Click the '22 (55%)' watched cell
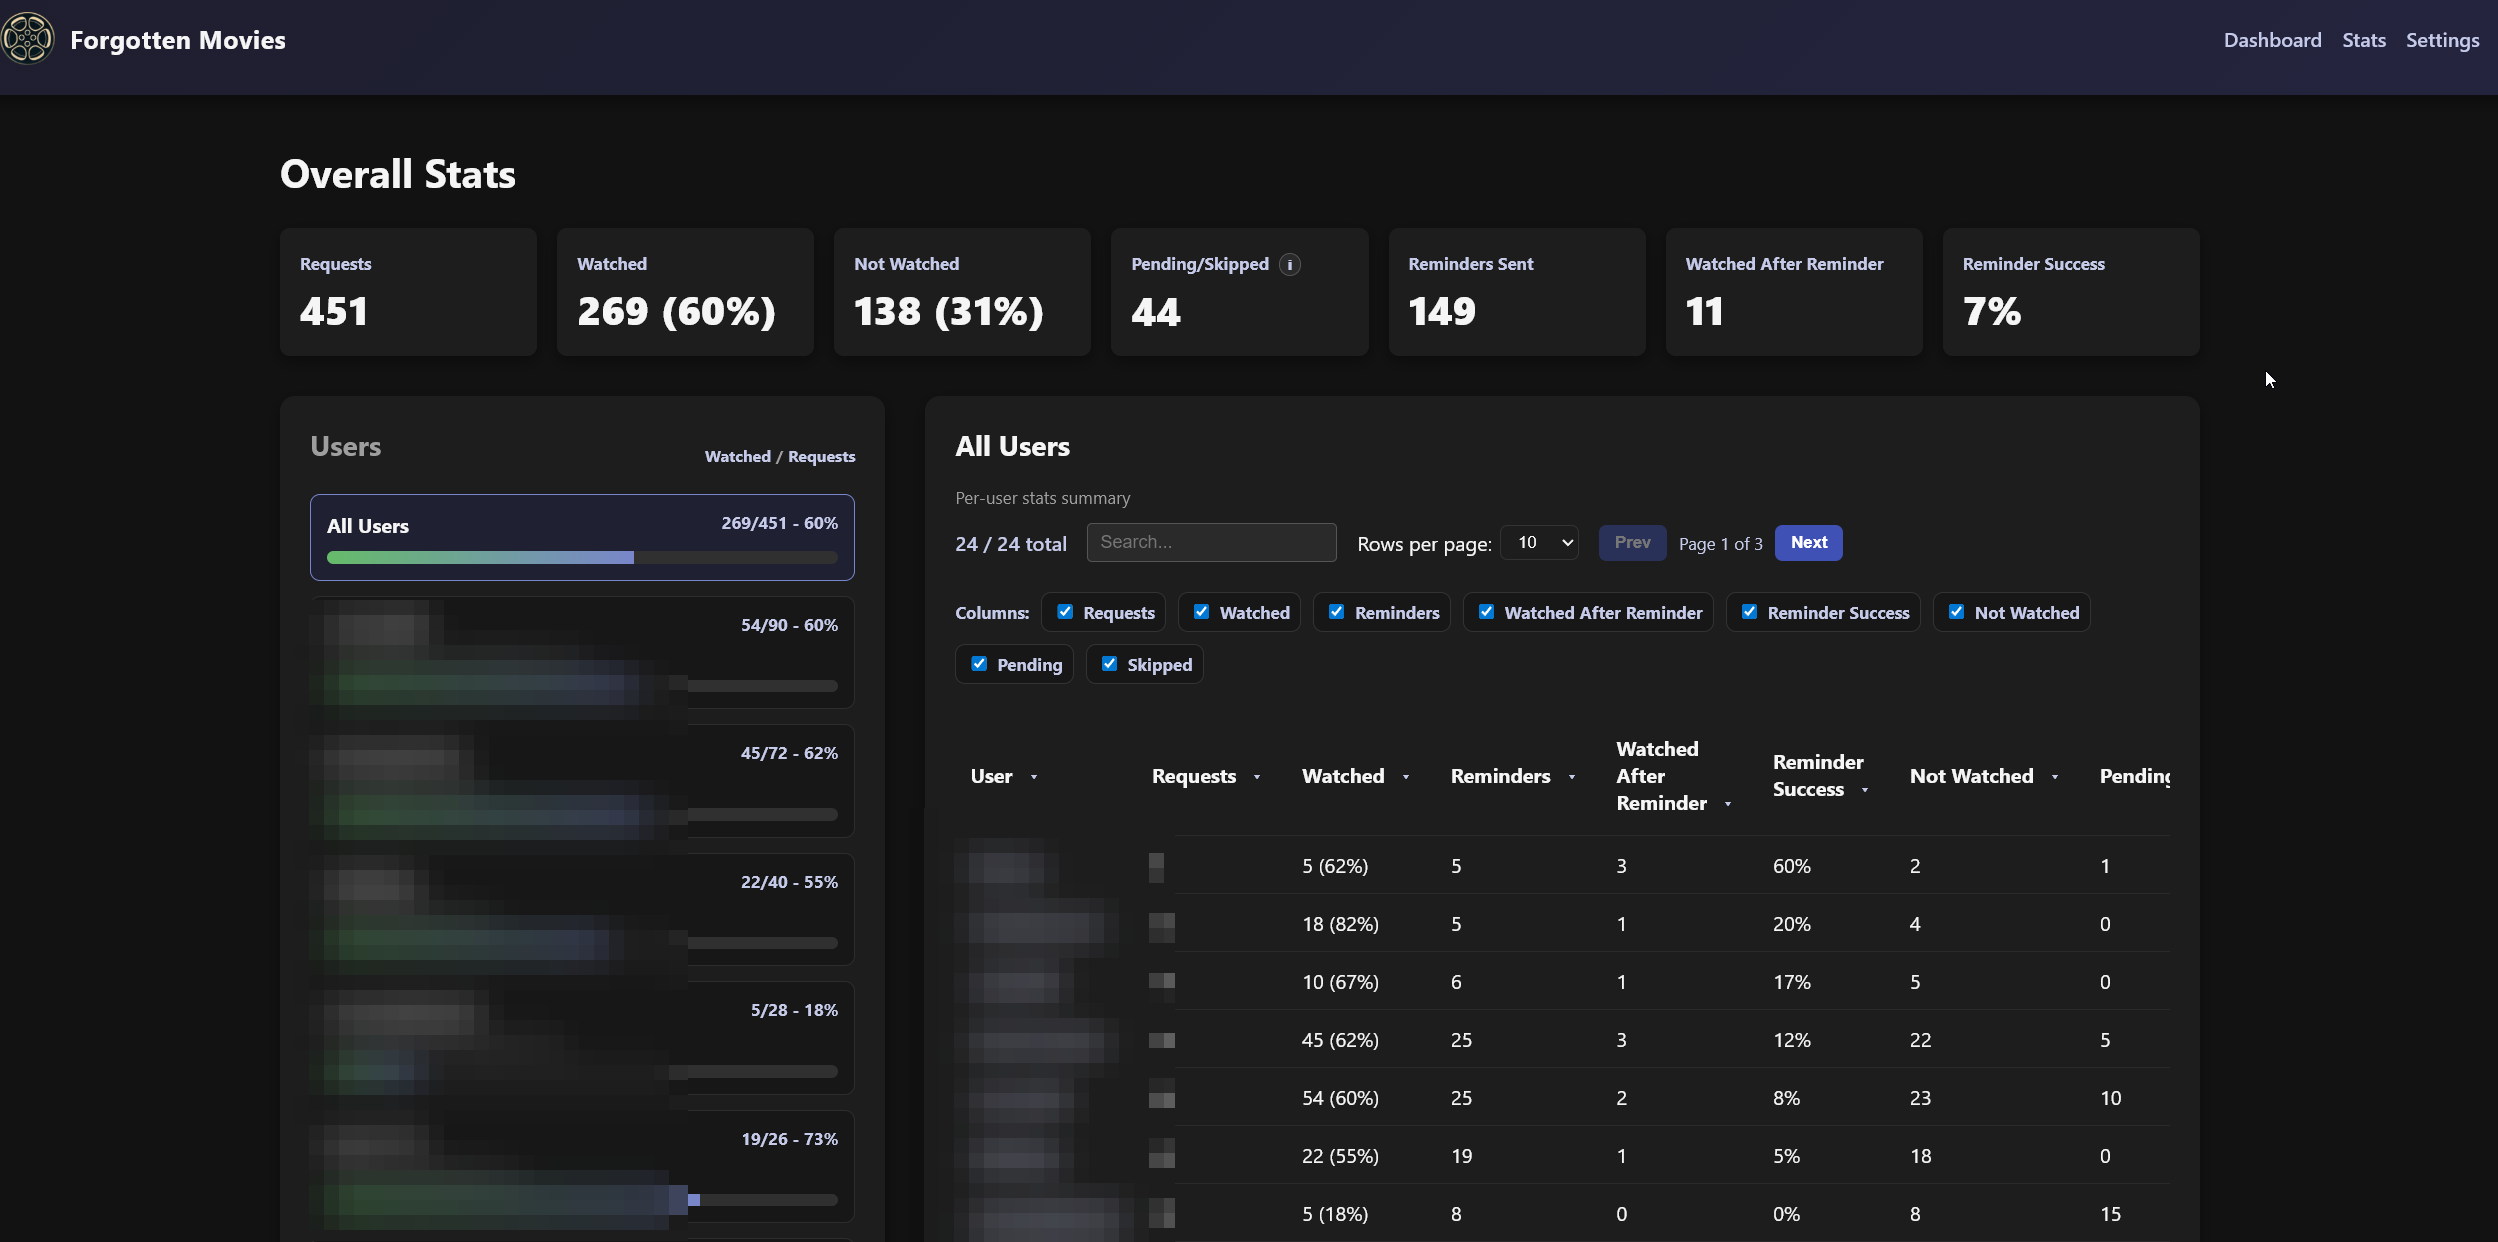 [1340, 1156]
